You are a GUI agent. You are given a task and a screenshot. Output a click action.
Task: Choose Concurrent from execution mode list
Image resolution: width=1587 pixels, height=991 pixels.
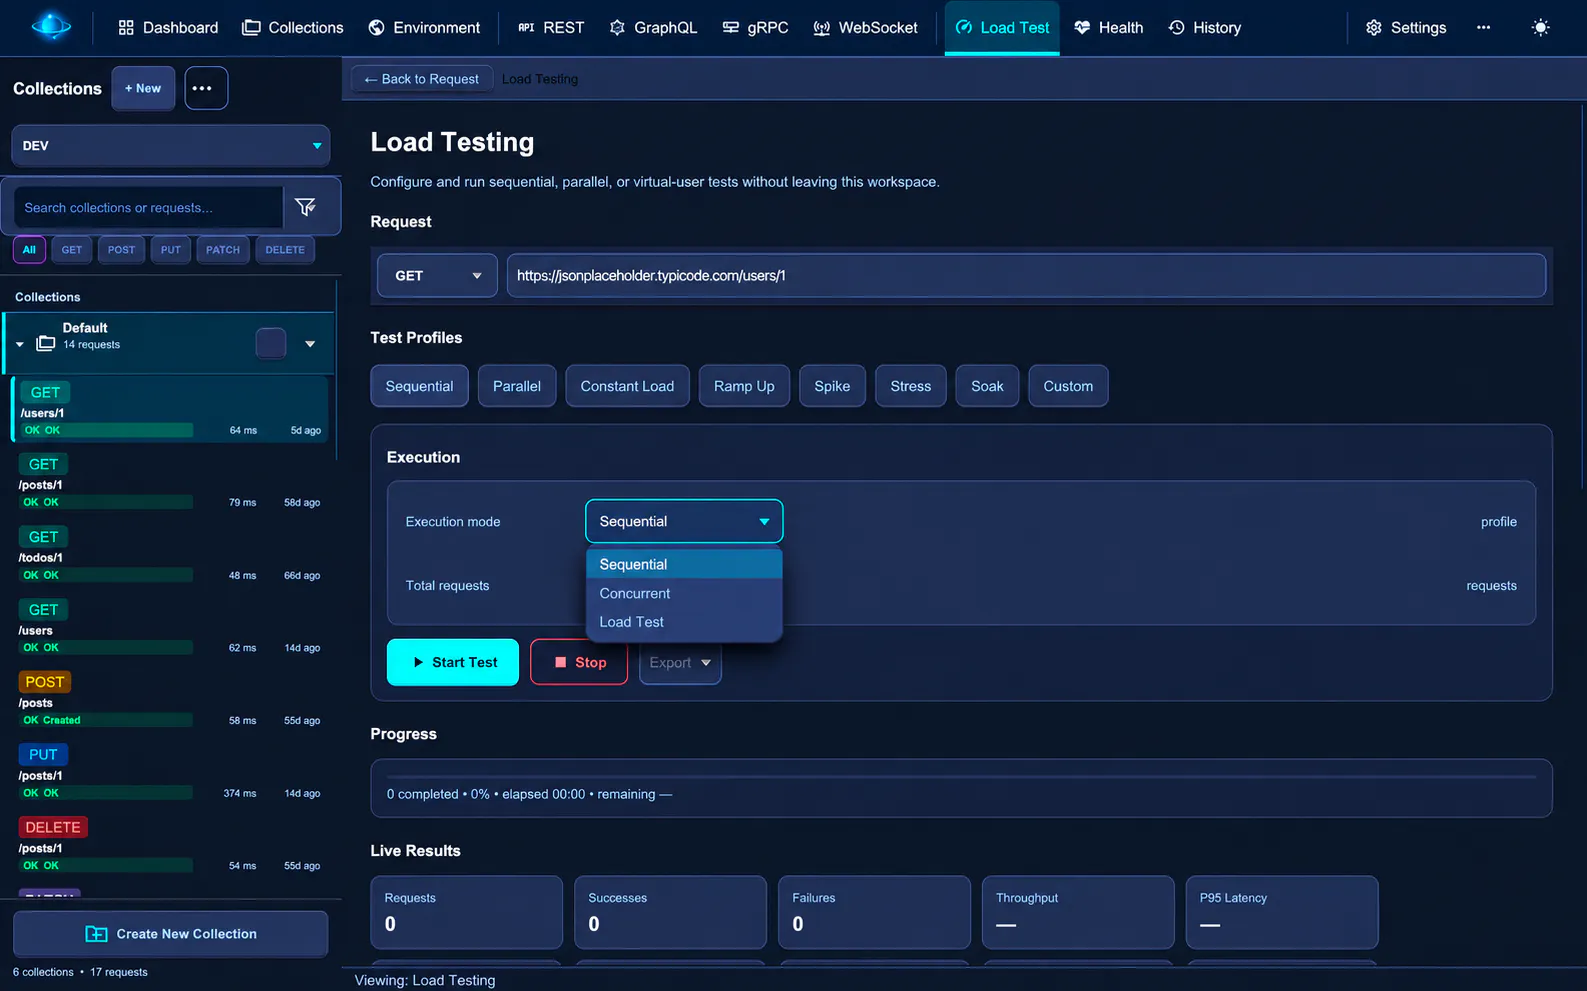pos(684,593)
